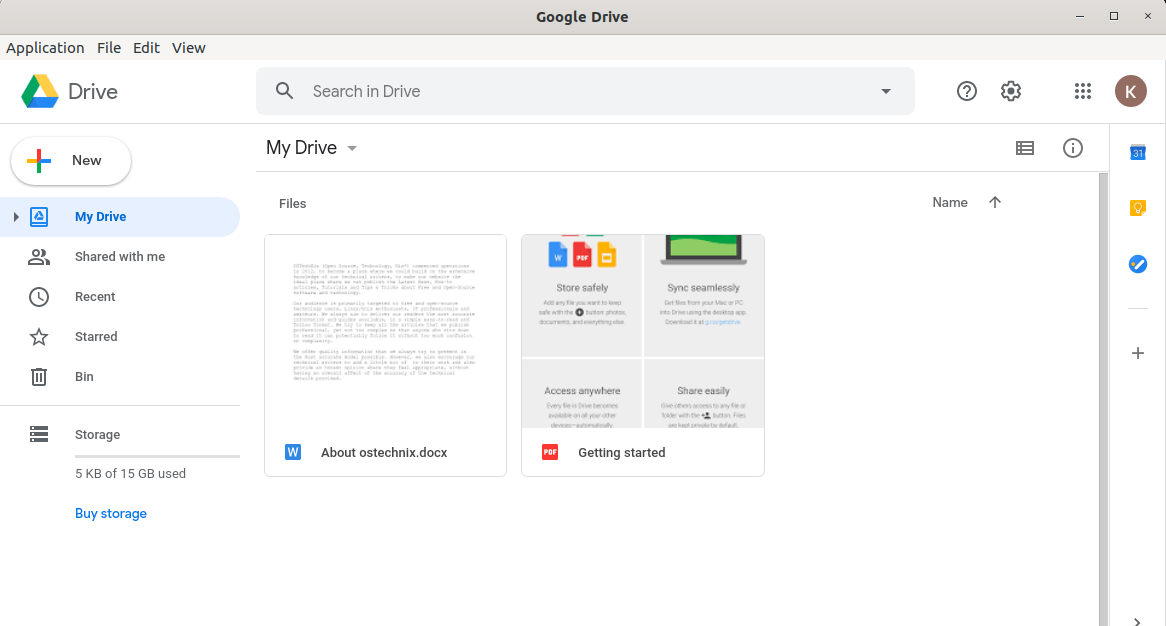1166x626 pixels.
Task: Expand My Drive tree arrow in sidebar
Action: (x=16, y=217)
